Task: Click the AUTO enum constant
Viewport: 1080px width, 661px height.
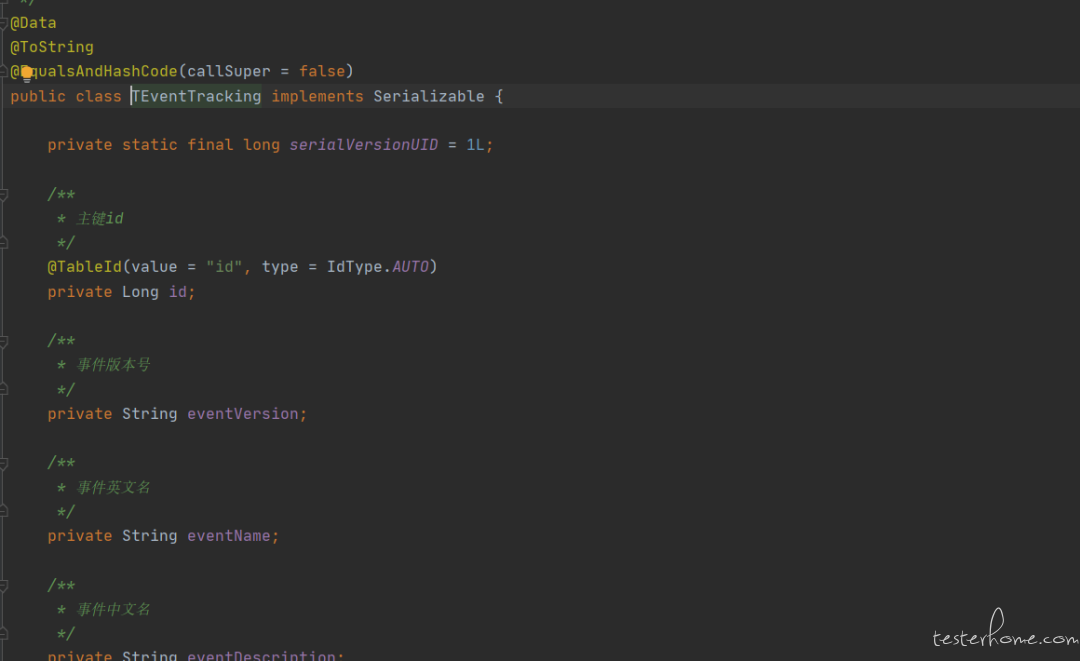Action: (410, 266)
